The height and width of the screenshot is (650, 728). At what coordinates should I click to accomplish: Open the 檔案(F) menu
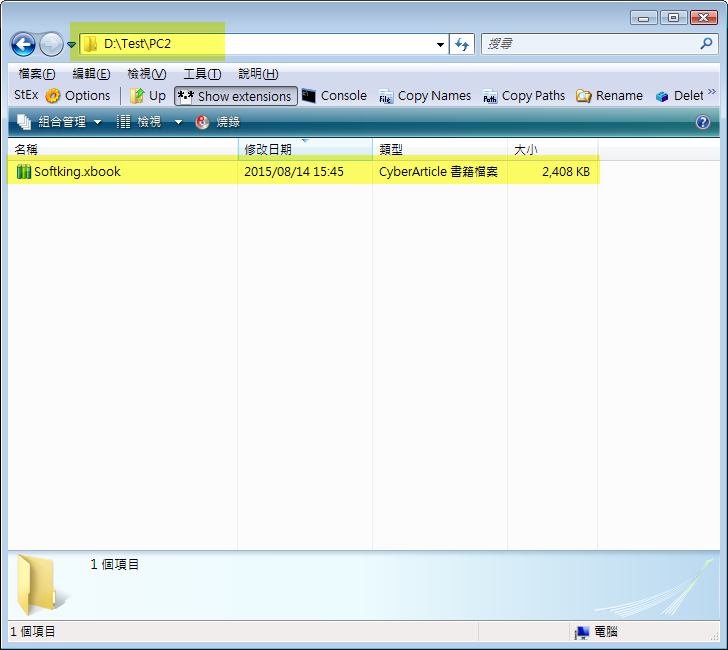pyautogui.click(x=36, y=74)
